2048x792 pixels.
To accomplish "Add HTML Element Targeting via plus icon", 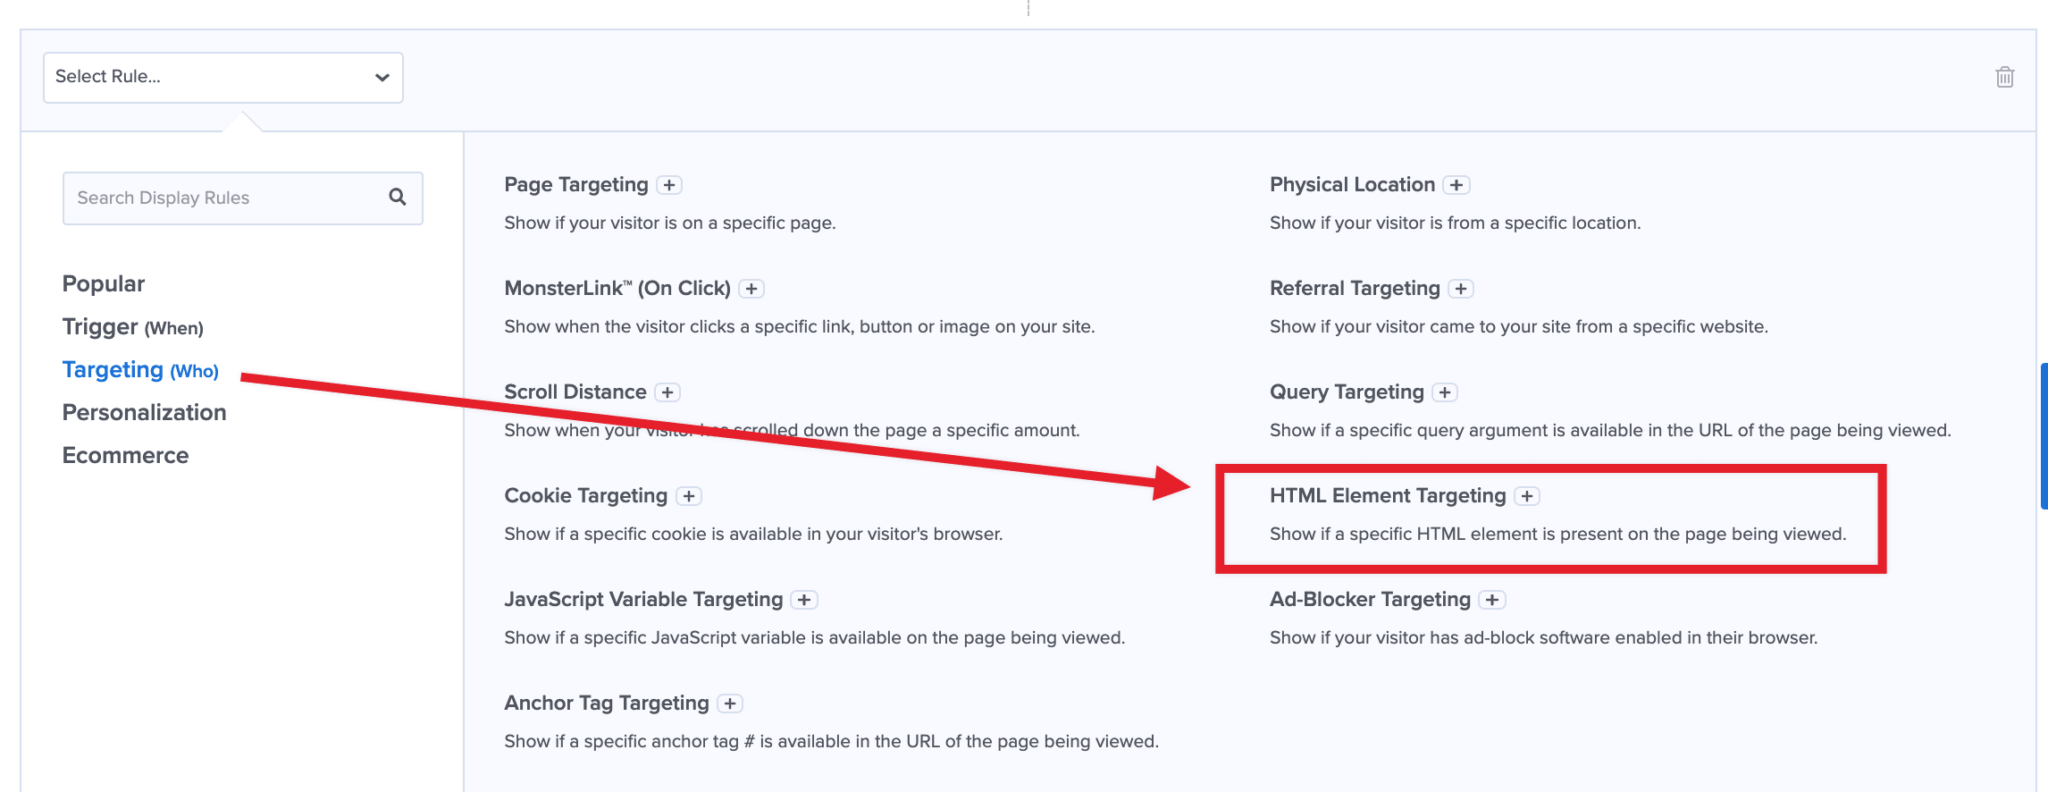I will pos(1527,495).
